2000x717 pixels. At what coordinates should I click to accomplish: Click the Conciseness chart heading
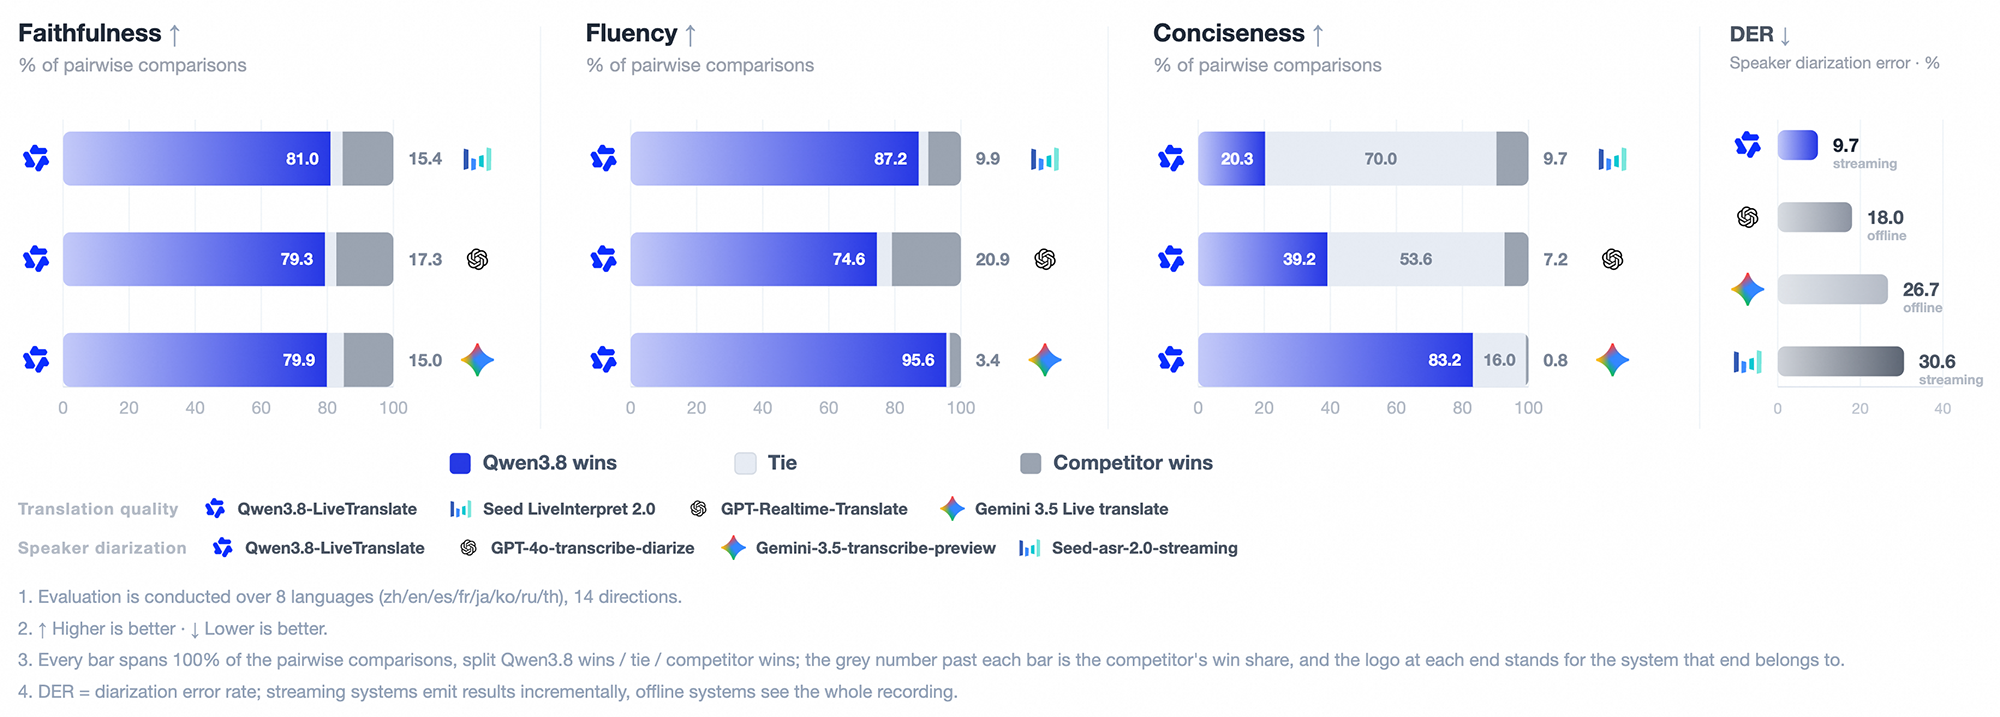1229,33
